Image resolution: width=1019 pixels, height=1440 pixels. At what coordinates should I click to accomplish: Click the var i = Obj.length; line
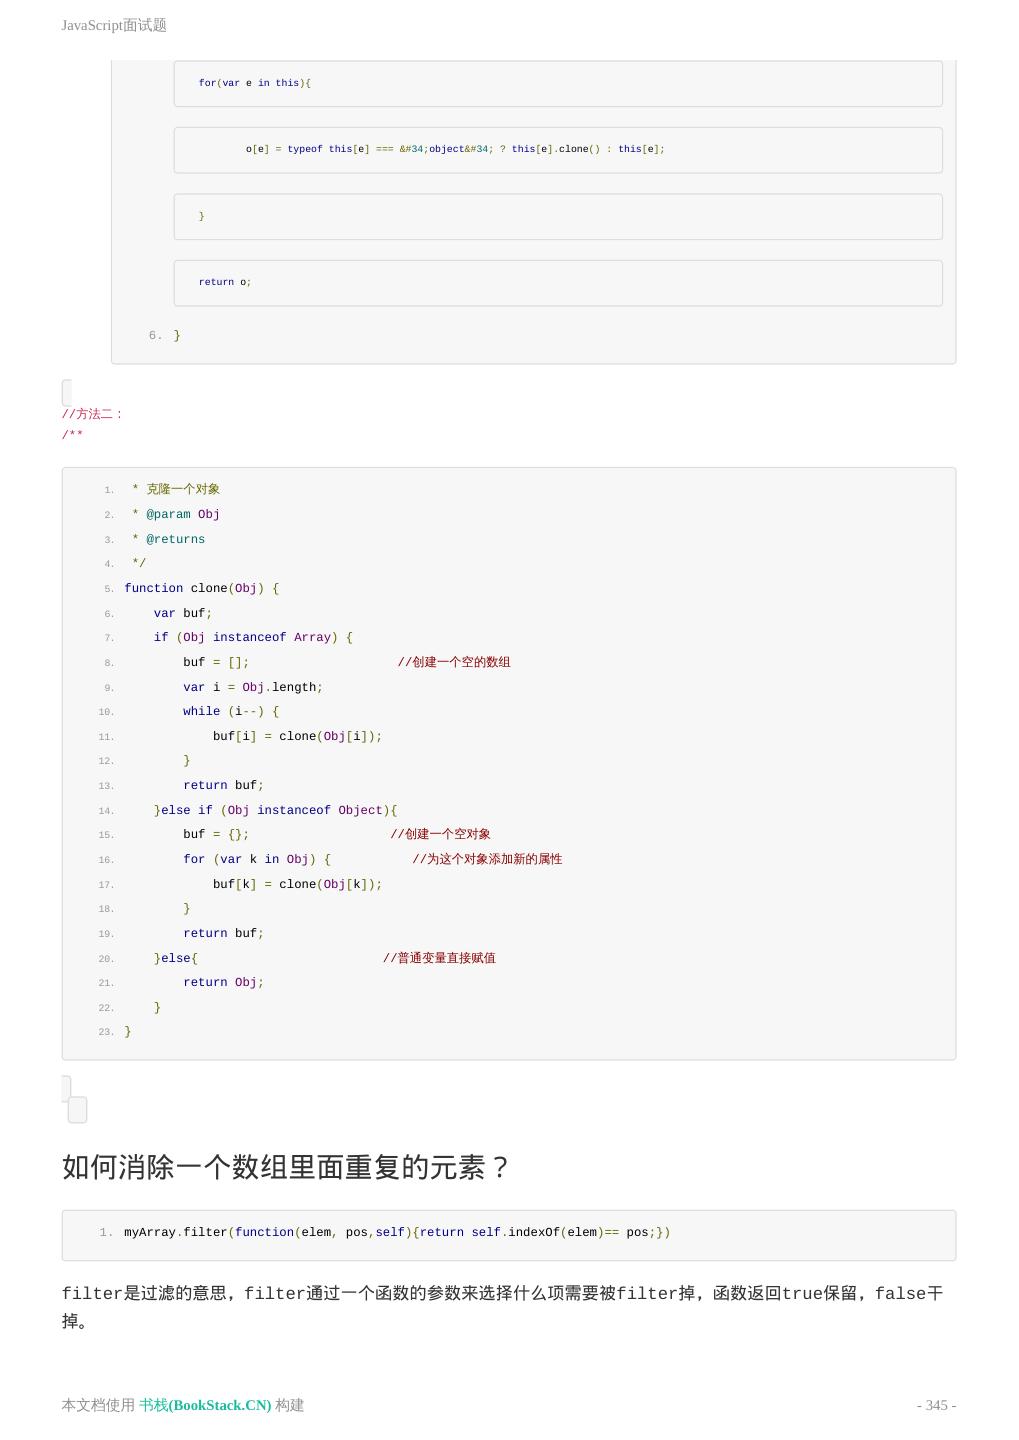coord(253,687)
